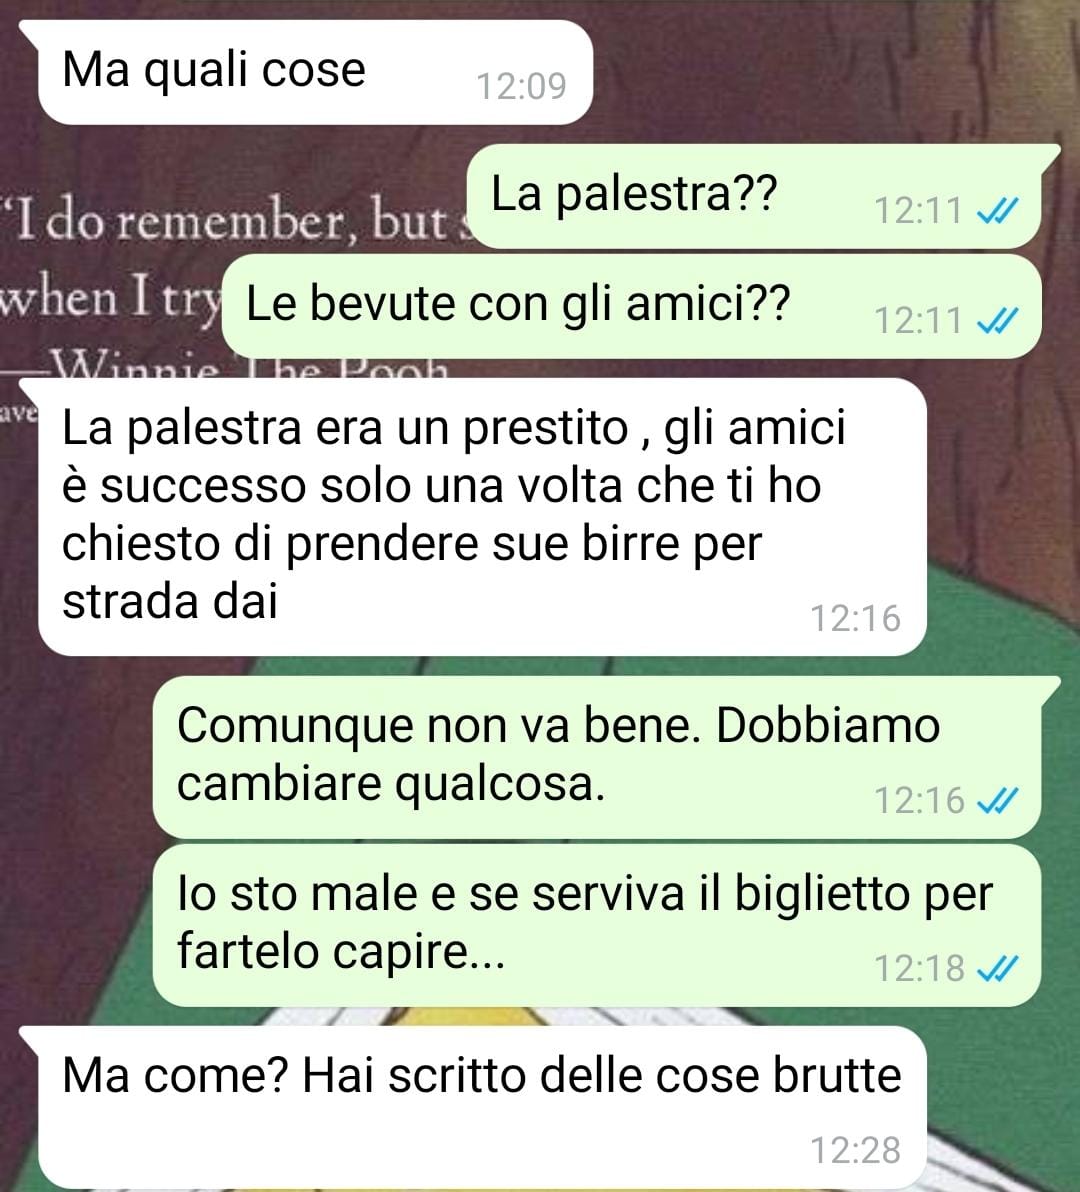Tap 12:16 timestamp on received long message
This screenshot has width=1080, height=1192.
856,618
